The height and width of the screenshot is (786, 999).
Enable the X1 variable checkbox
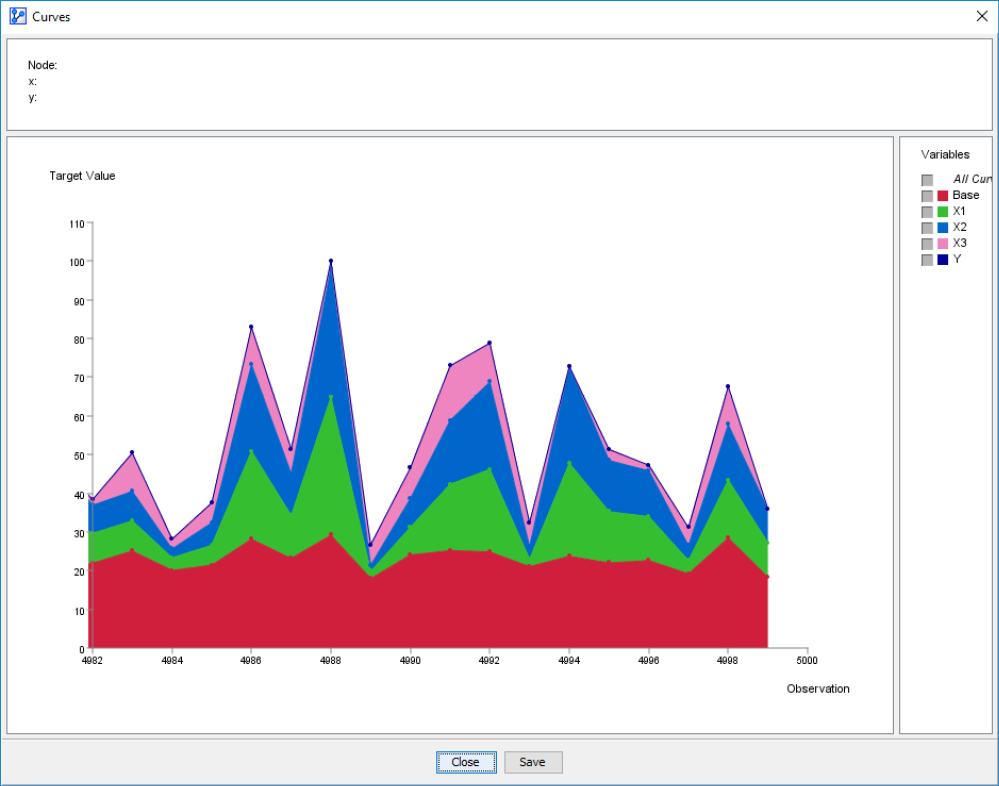point(927,212)
